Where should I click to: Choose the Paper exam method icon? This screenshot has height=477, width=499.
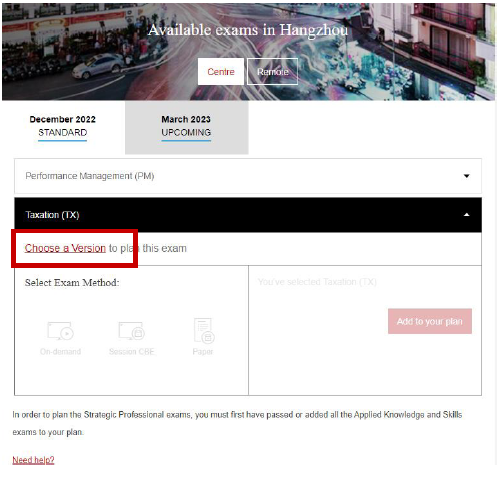pos(204,330)
